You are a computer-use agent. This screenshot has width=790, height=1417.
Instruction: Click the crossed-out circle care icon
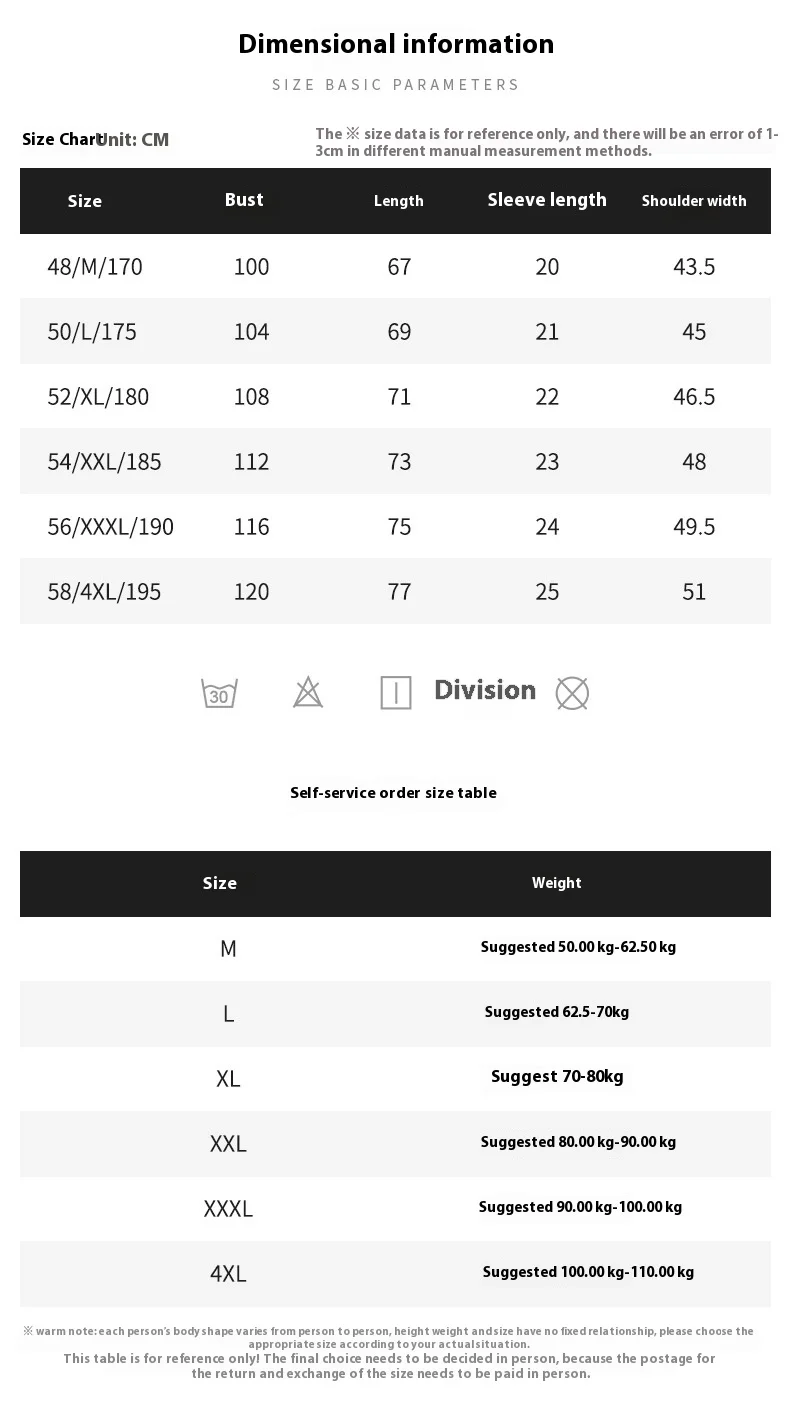[x=572, y=693]
